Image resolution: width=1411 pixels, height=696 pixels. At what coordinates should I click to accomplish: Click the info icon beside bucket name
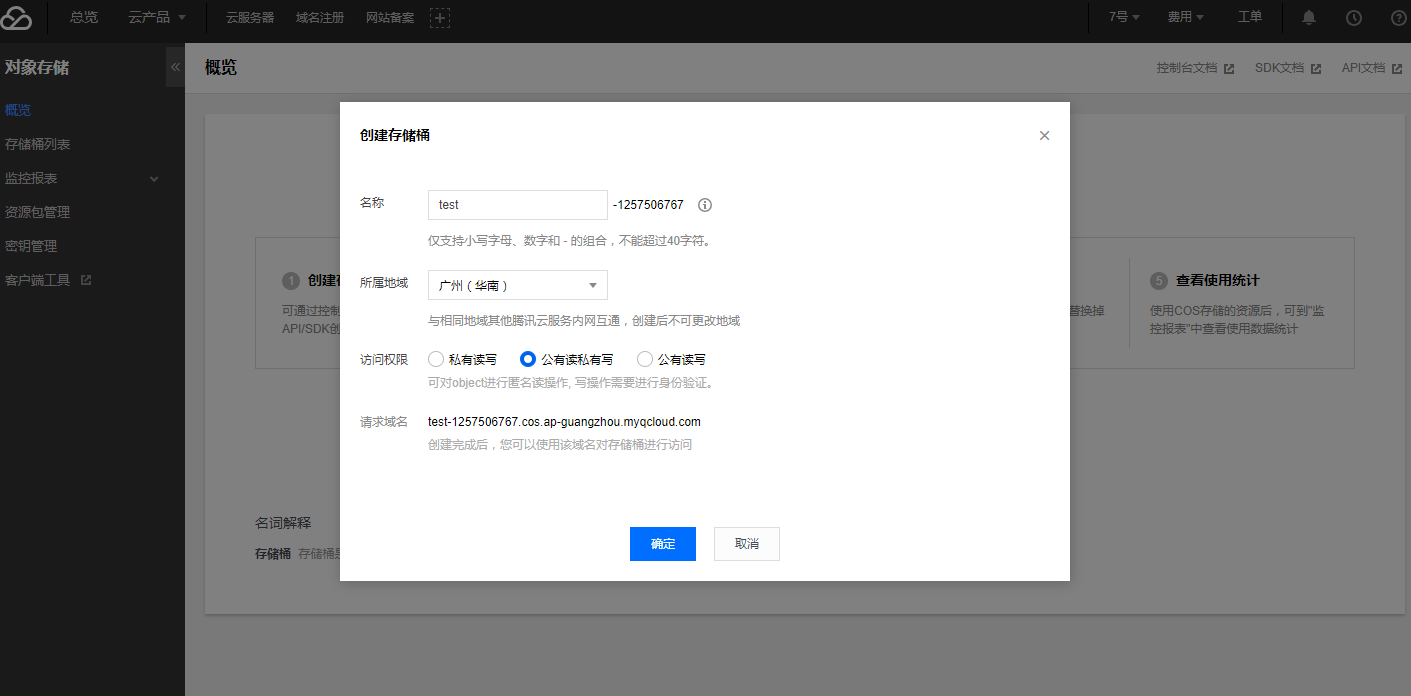(x=705, y=205)
